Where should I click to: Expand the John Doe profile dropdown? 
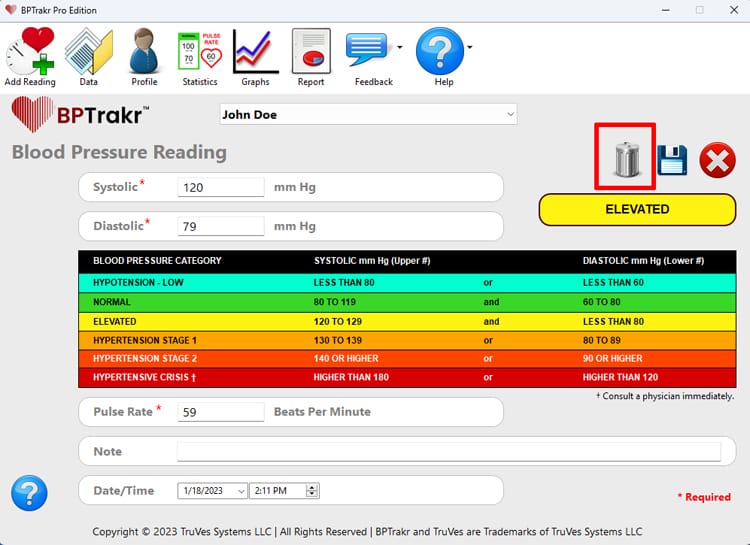point(509,115)
